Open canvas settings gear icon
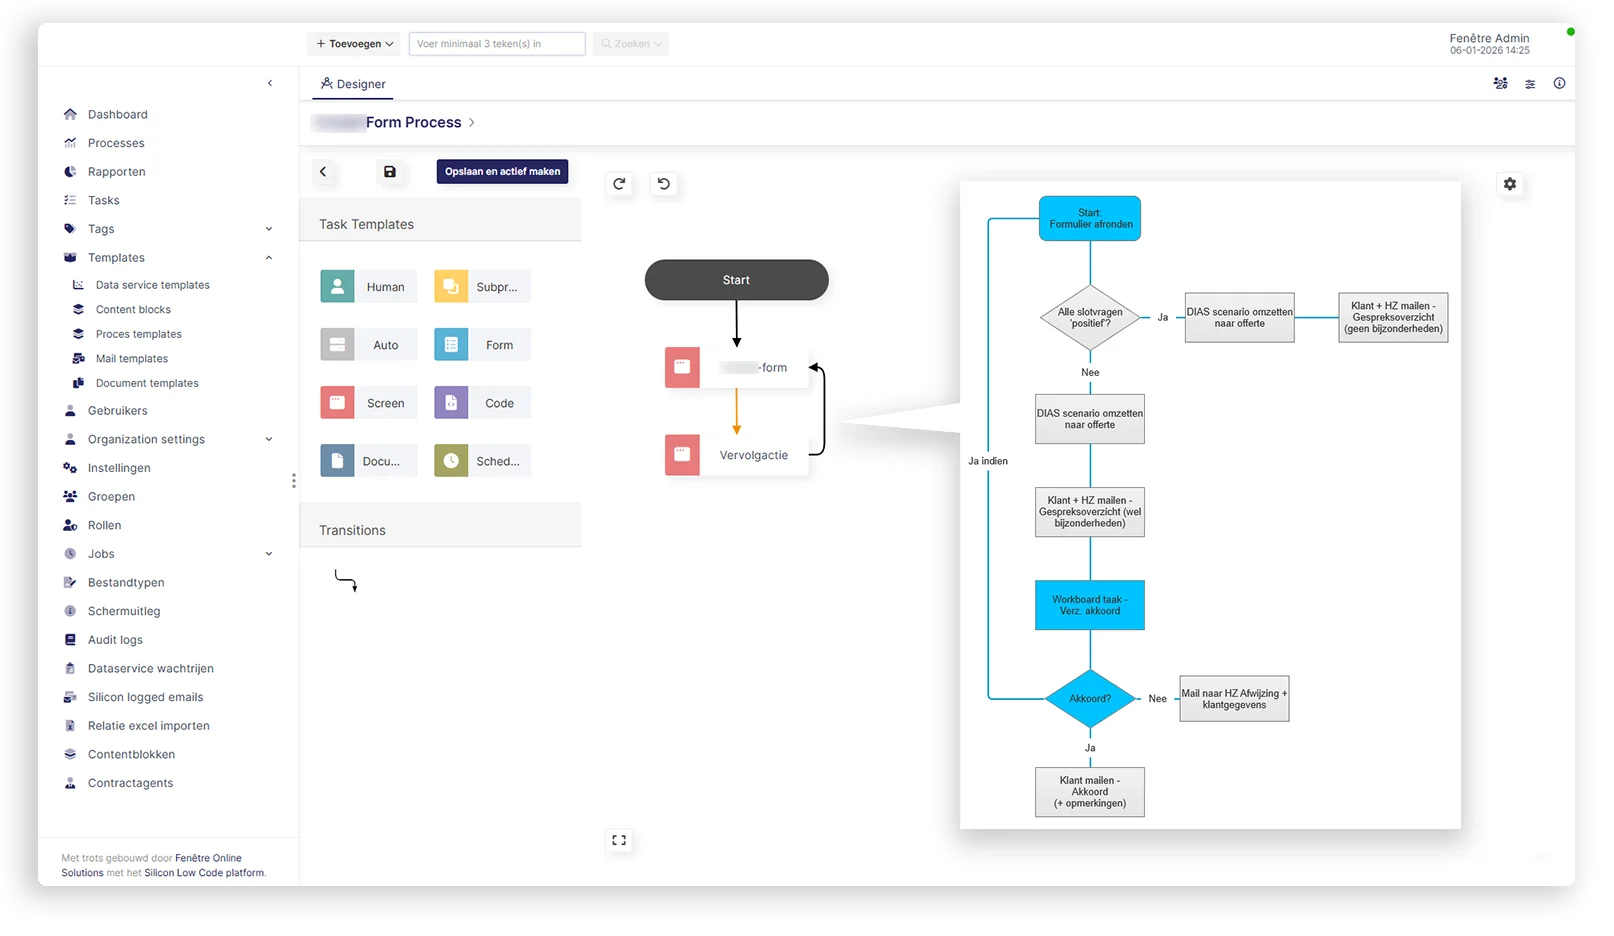Image resolution: width=1614 pixels, height=936 pixels. coord(1510,184)
